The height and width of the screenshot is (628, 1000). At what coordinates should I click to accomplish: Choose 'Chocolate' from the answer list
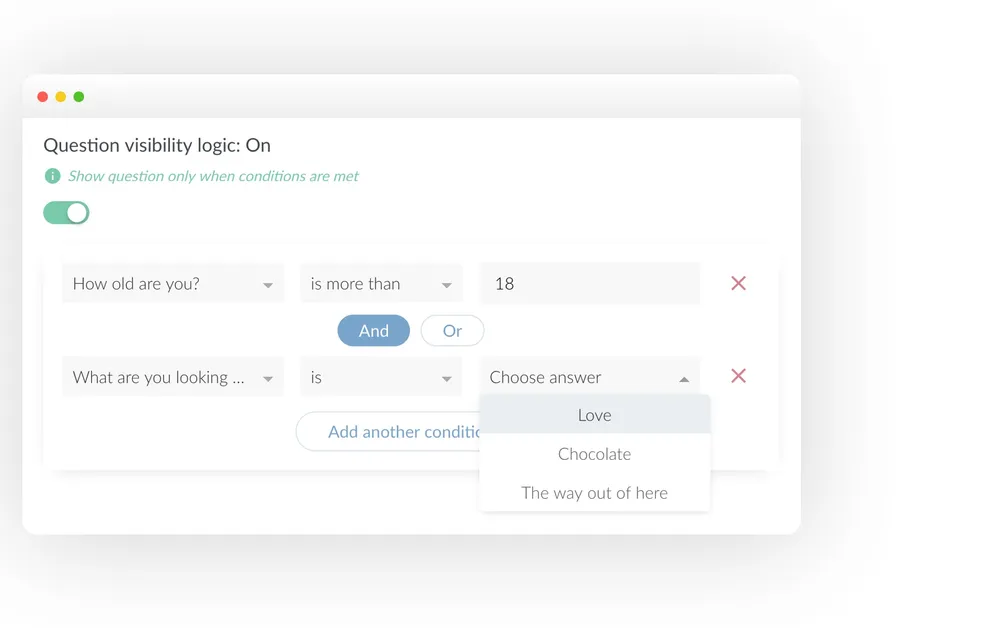coord(594,454)
